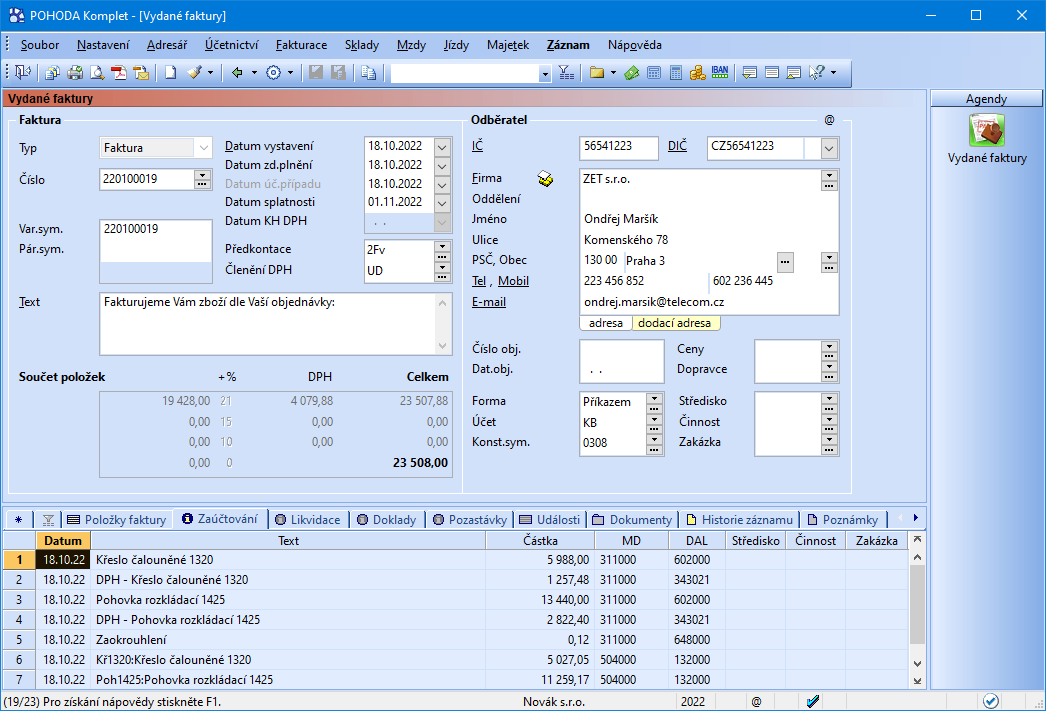
Task: Switch to Likvidace tab
Action: point(308,520)
